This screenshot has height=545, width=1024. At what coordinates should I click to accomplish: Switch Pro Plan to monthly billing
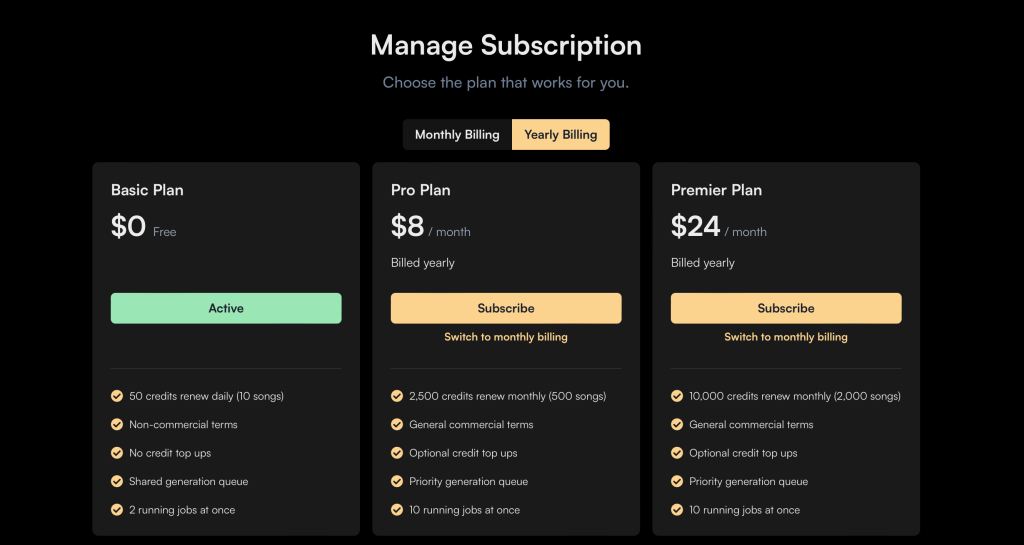pos(506,337)
